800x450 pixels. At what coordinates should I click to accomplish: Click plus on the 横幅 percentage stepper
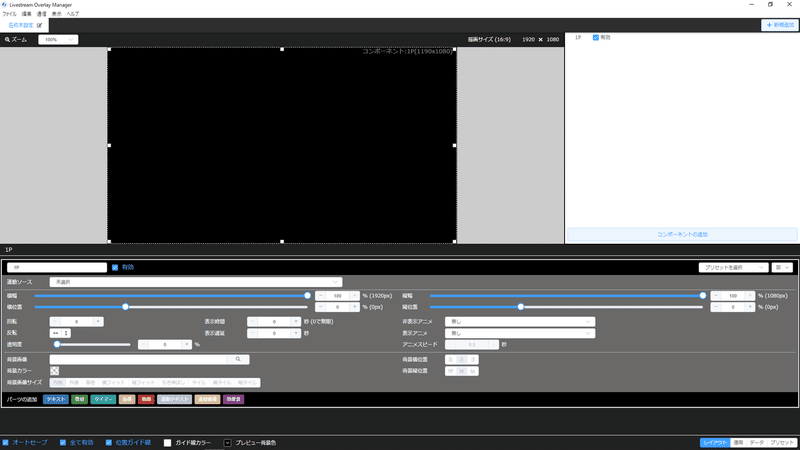(x=354, y=295)
